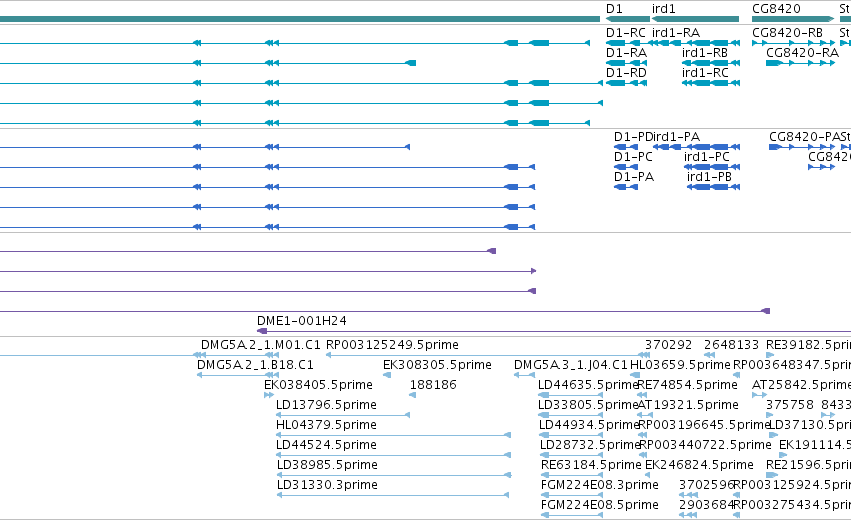Open the CG8420-RB transcript label
The height and width of the screenshot is (520, 851).
787,33
